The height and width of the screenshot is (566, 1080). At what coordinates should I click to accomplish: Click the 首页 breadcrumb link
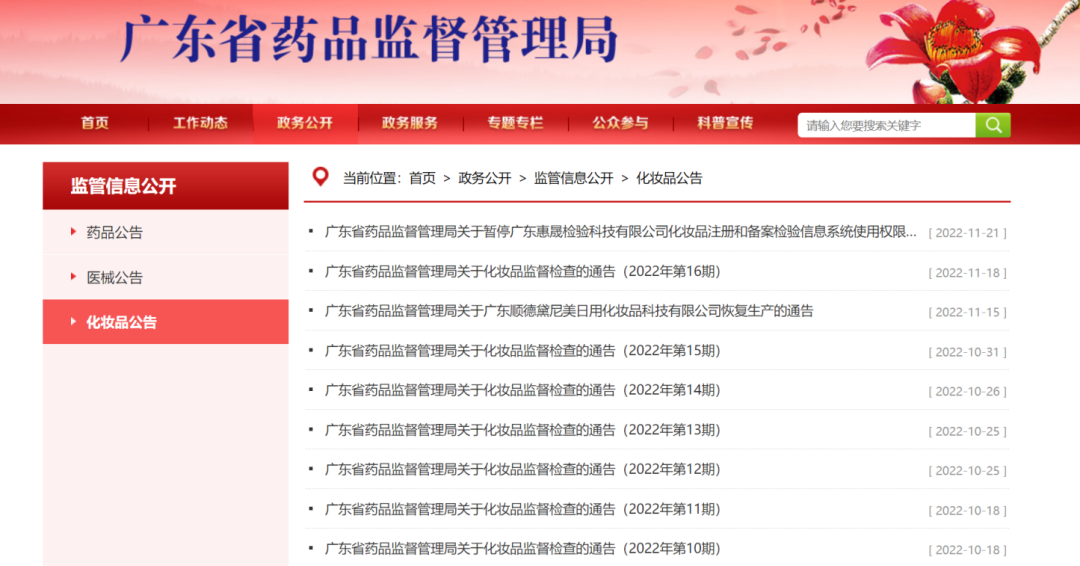[x=422, y=178]
